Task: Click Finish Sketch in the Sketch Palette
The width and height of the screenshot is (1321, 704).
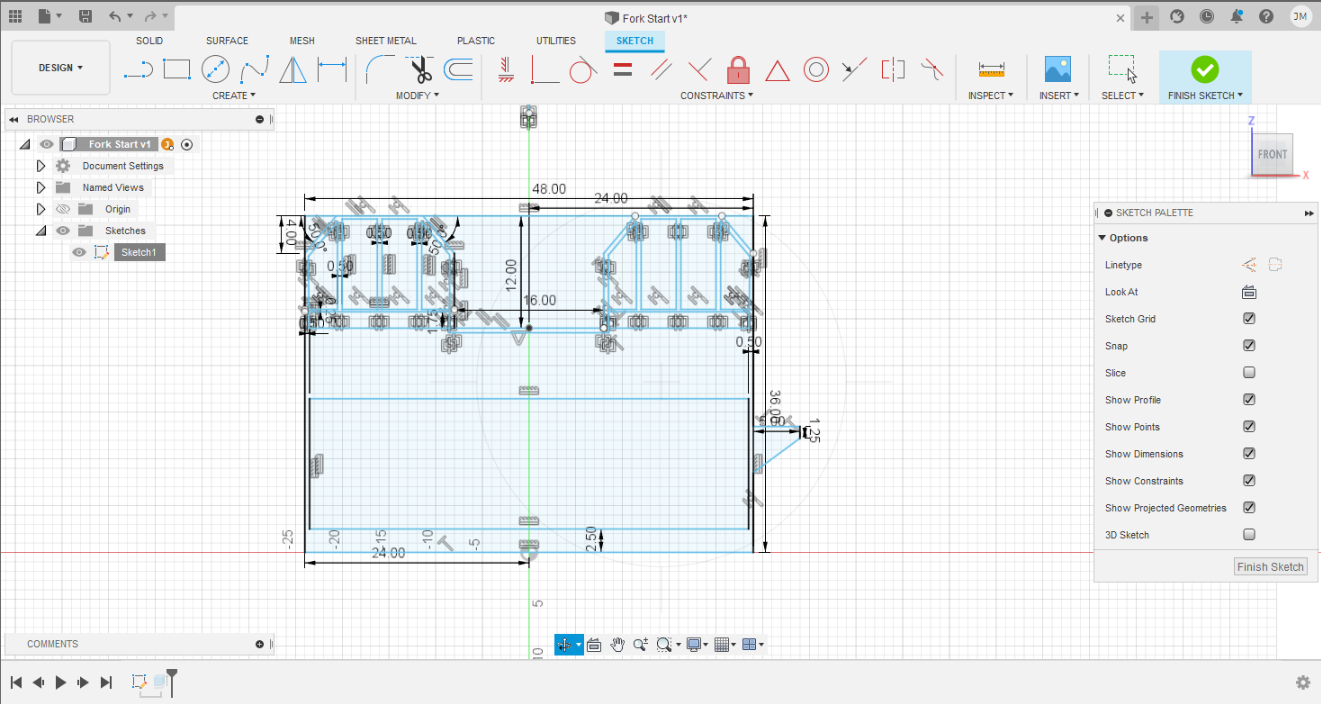Action: pos(1270,566)
